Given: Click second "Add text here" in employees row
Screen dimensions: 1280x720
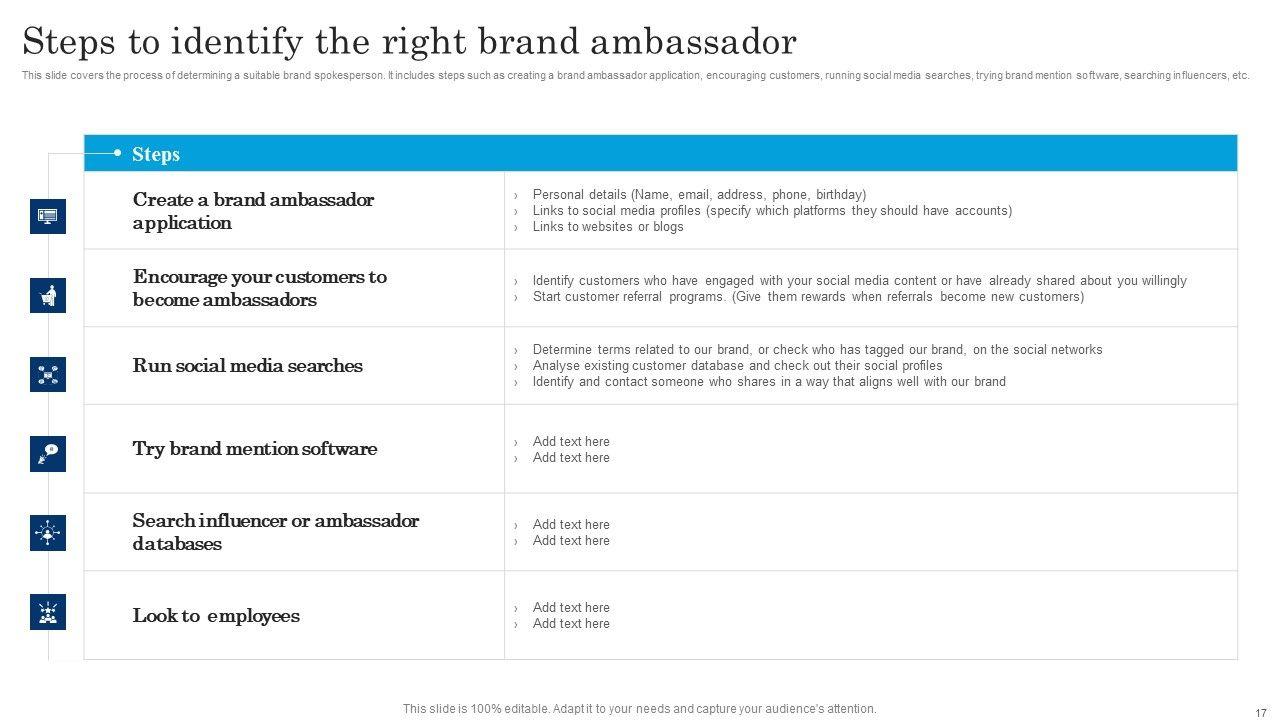Looking at the screenshot, I should 570,624.
